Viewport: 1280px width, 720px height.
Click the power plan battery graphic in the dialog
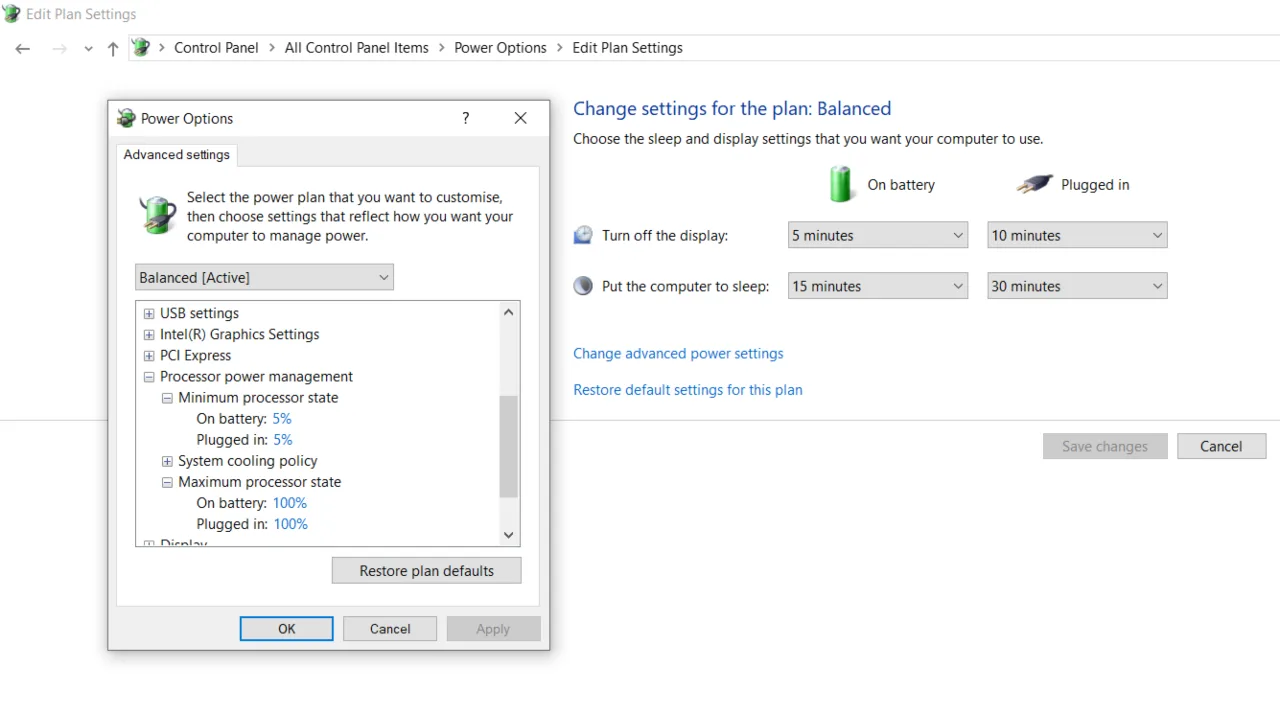click(x=157, y=215)
